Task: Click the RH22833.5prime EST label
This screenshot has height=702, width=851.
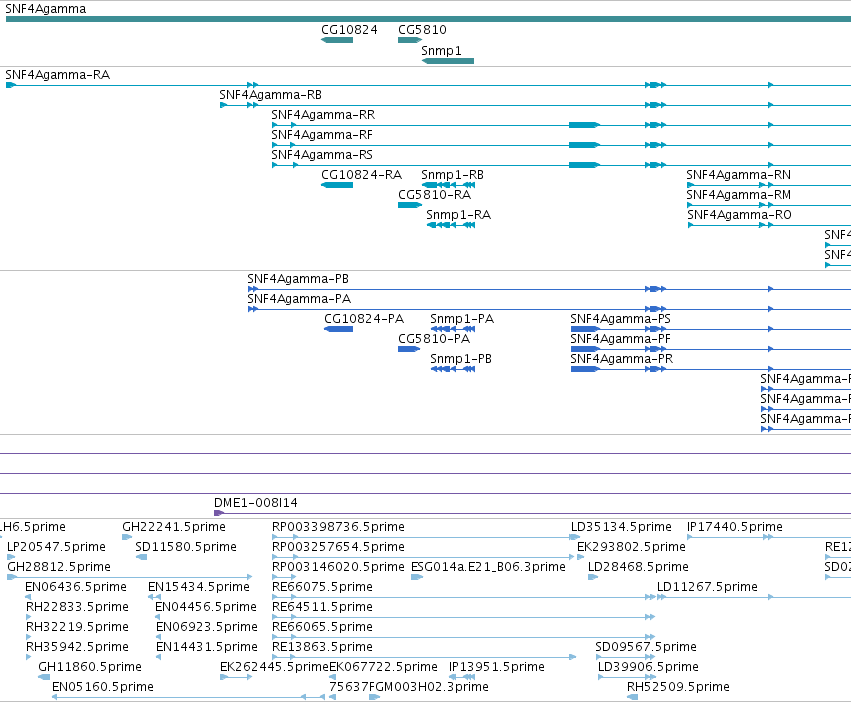Action: pos(77,607)
